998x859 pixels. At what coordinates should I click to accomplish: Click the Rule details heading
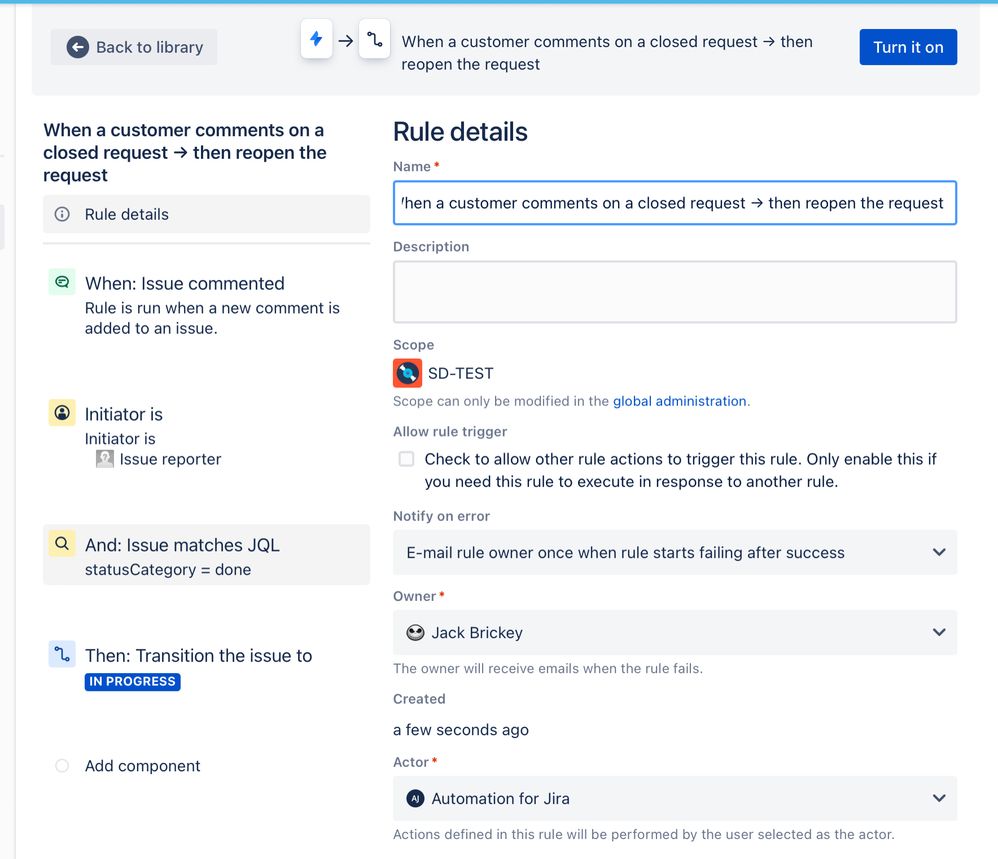coord(460,132)
